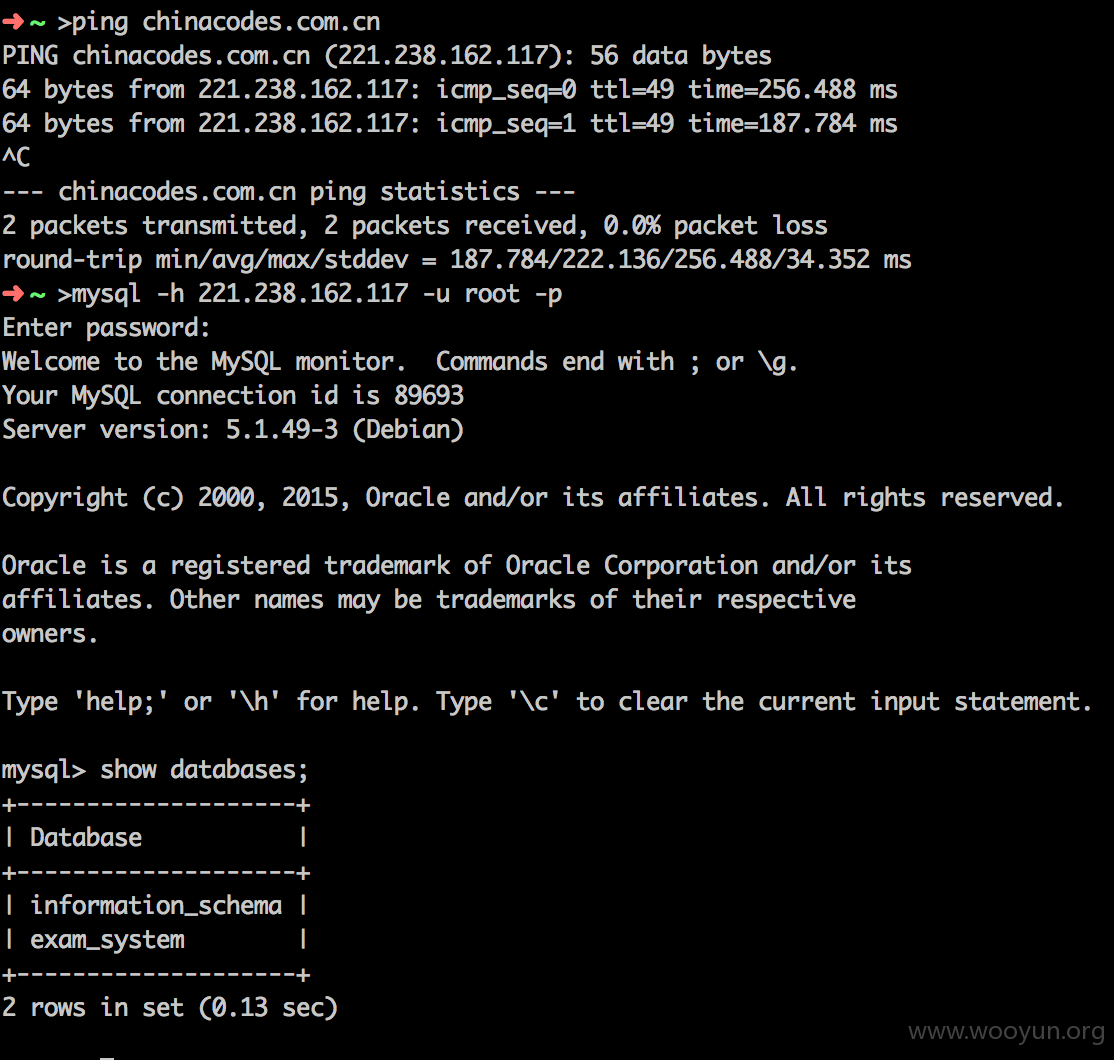Screen dimensions: 1114x1060
Task: Click the Server version 5.1.49-3 line
Action: 233,430
